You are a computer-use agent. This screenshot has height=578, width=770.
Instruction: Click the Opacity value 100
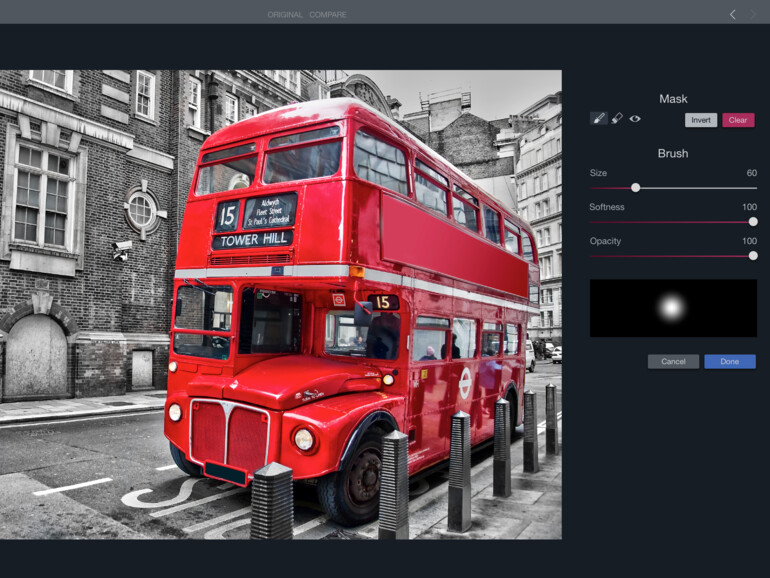(749, 241)
